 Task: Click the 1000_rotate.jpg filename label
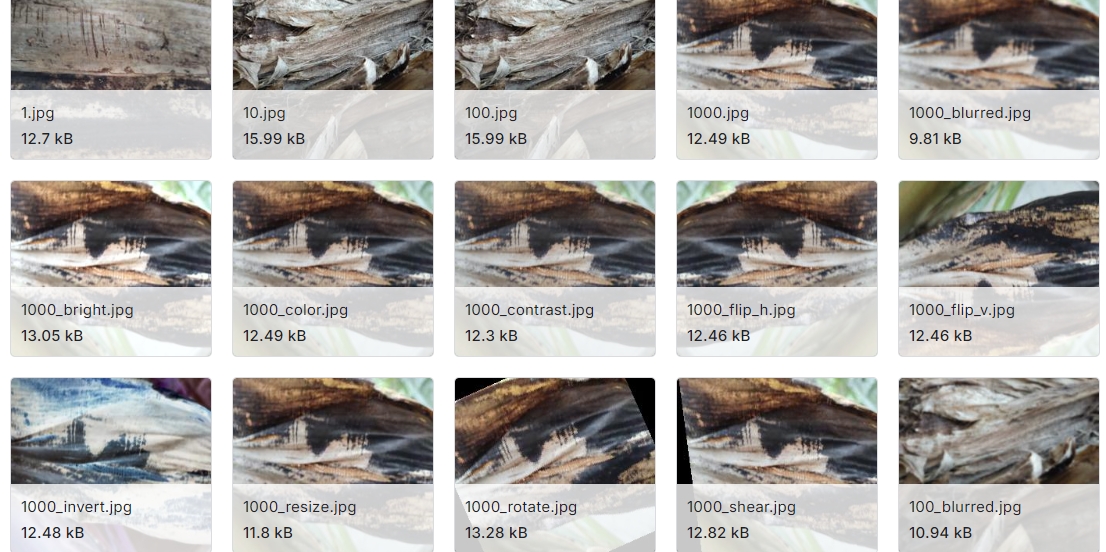521,507
